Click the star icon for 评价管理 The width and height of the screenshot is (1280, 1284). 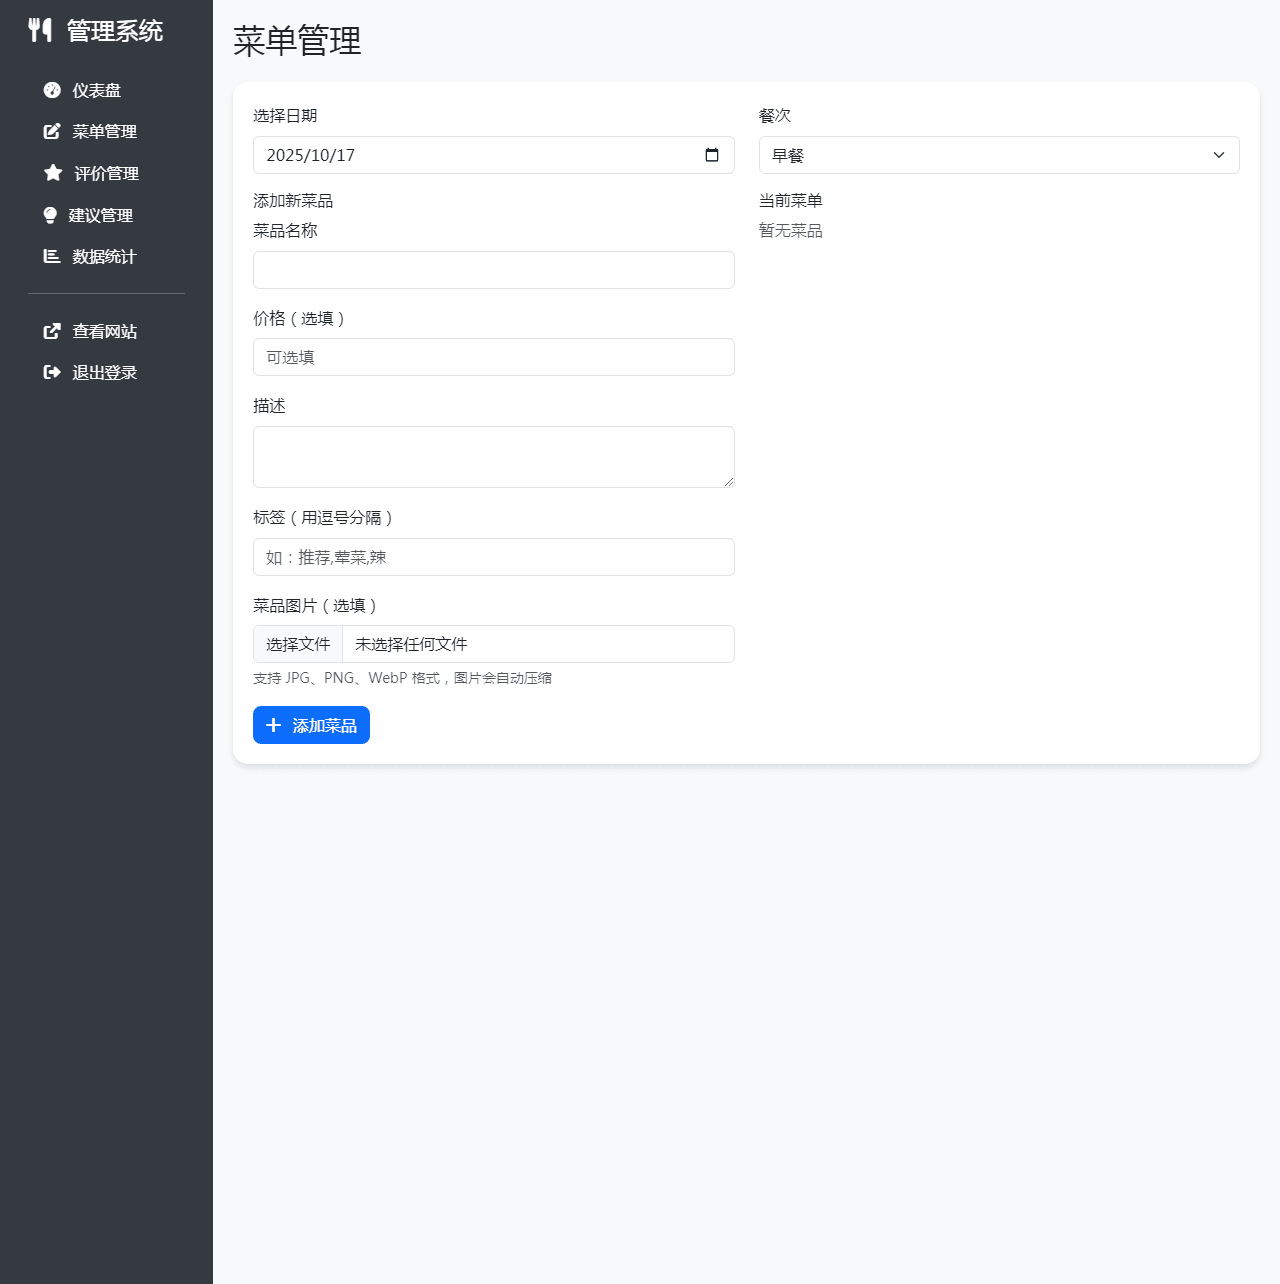coord(51,173)
